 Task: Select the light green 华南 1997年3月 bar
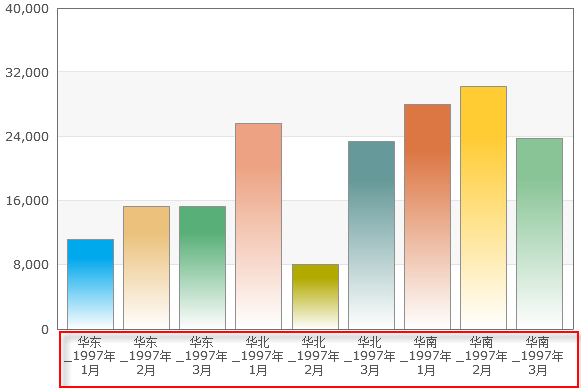(540, 234)
